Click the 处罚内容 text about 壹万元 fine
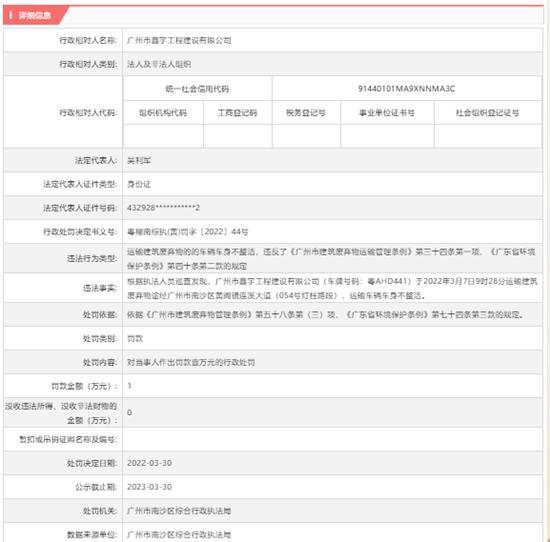Image resolution: width=550 pixels, height=542 pixels. pyautogui.click(x=191, y=362)
